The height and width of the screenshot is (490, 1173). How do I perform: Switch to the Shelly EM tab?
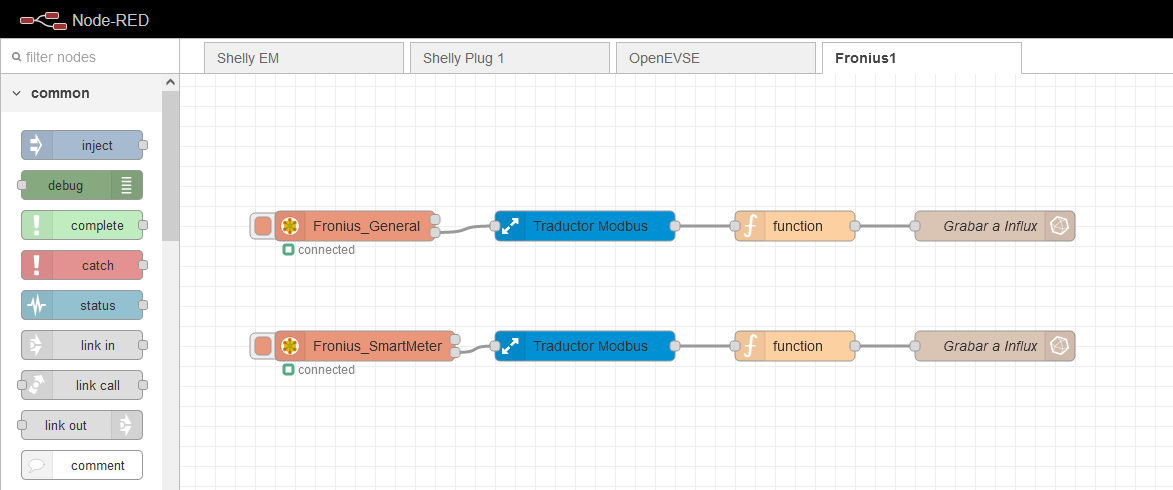[x=304, y=58]
